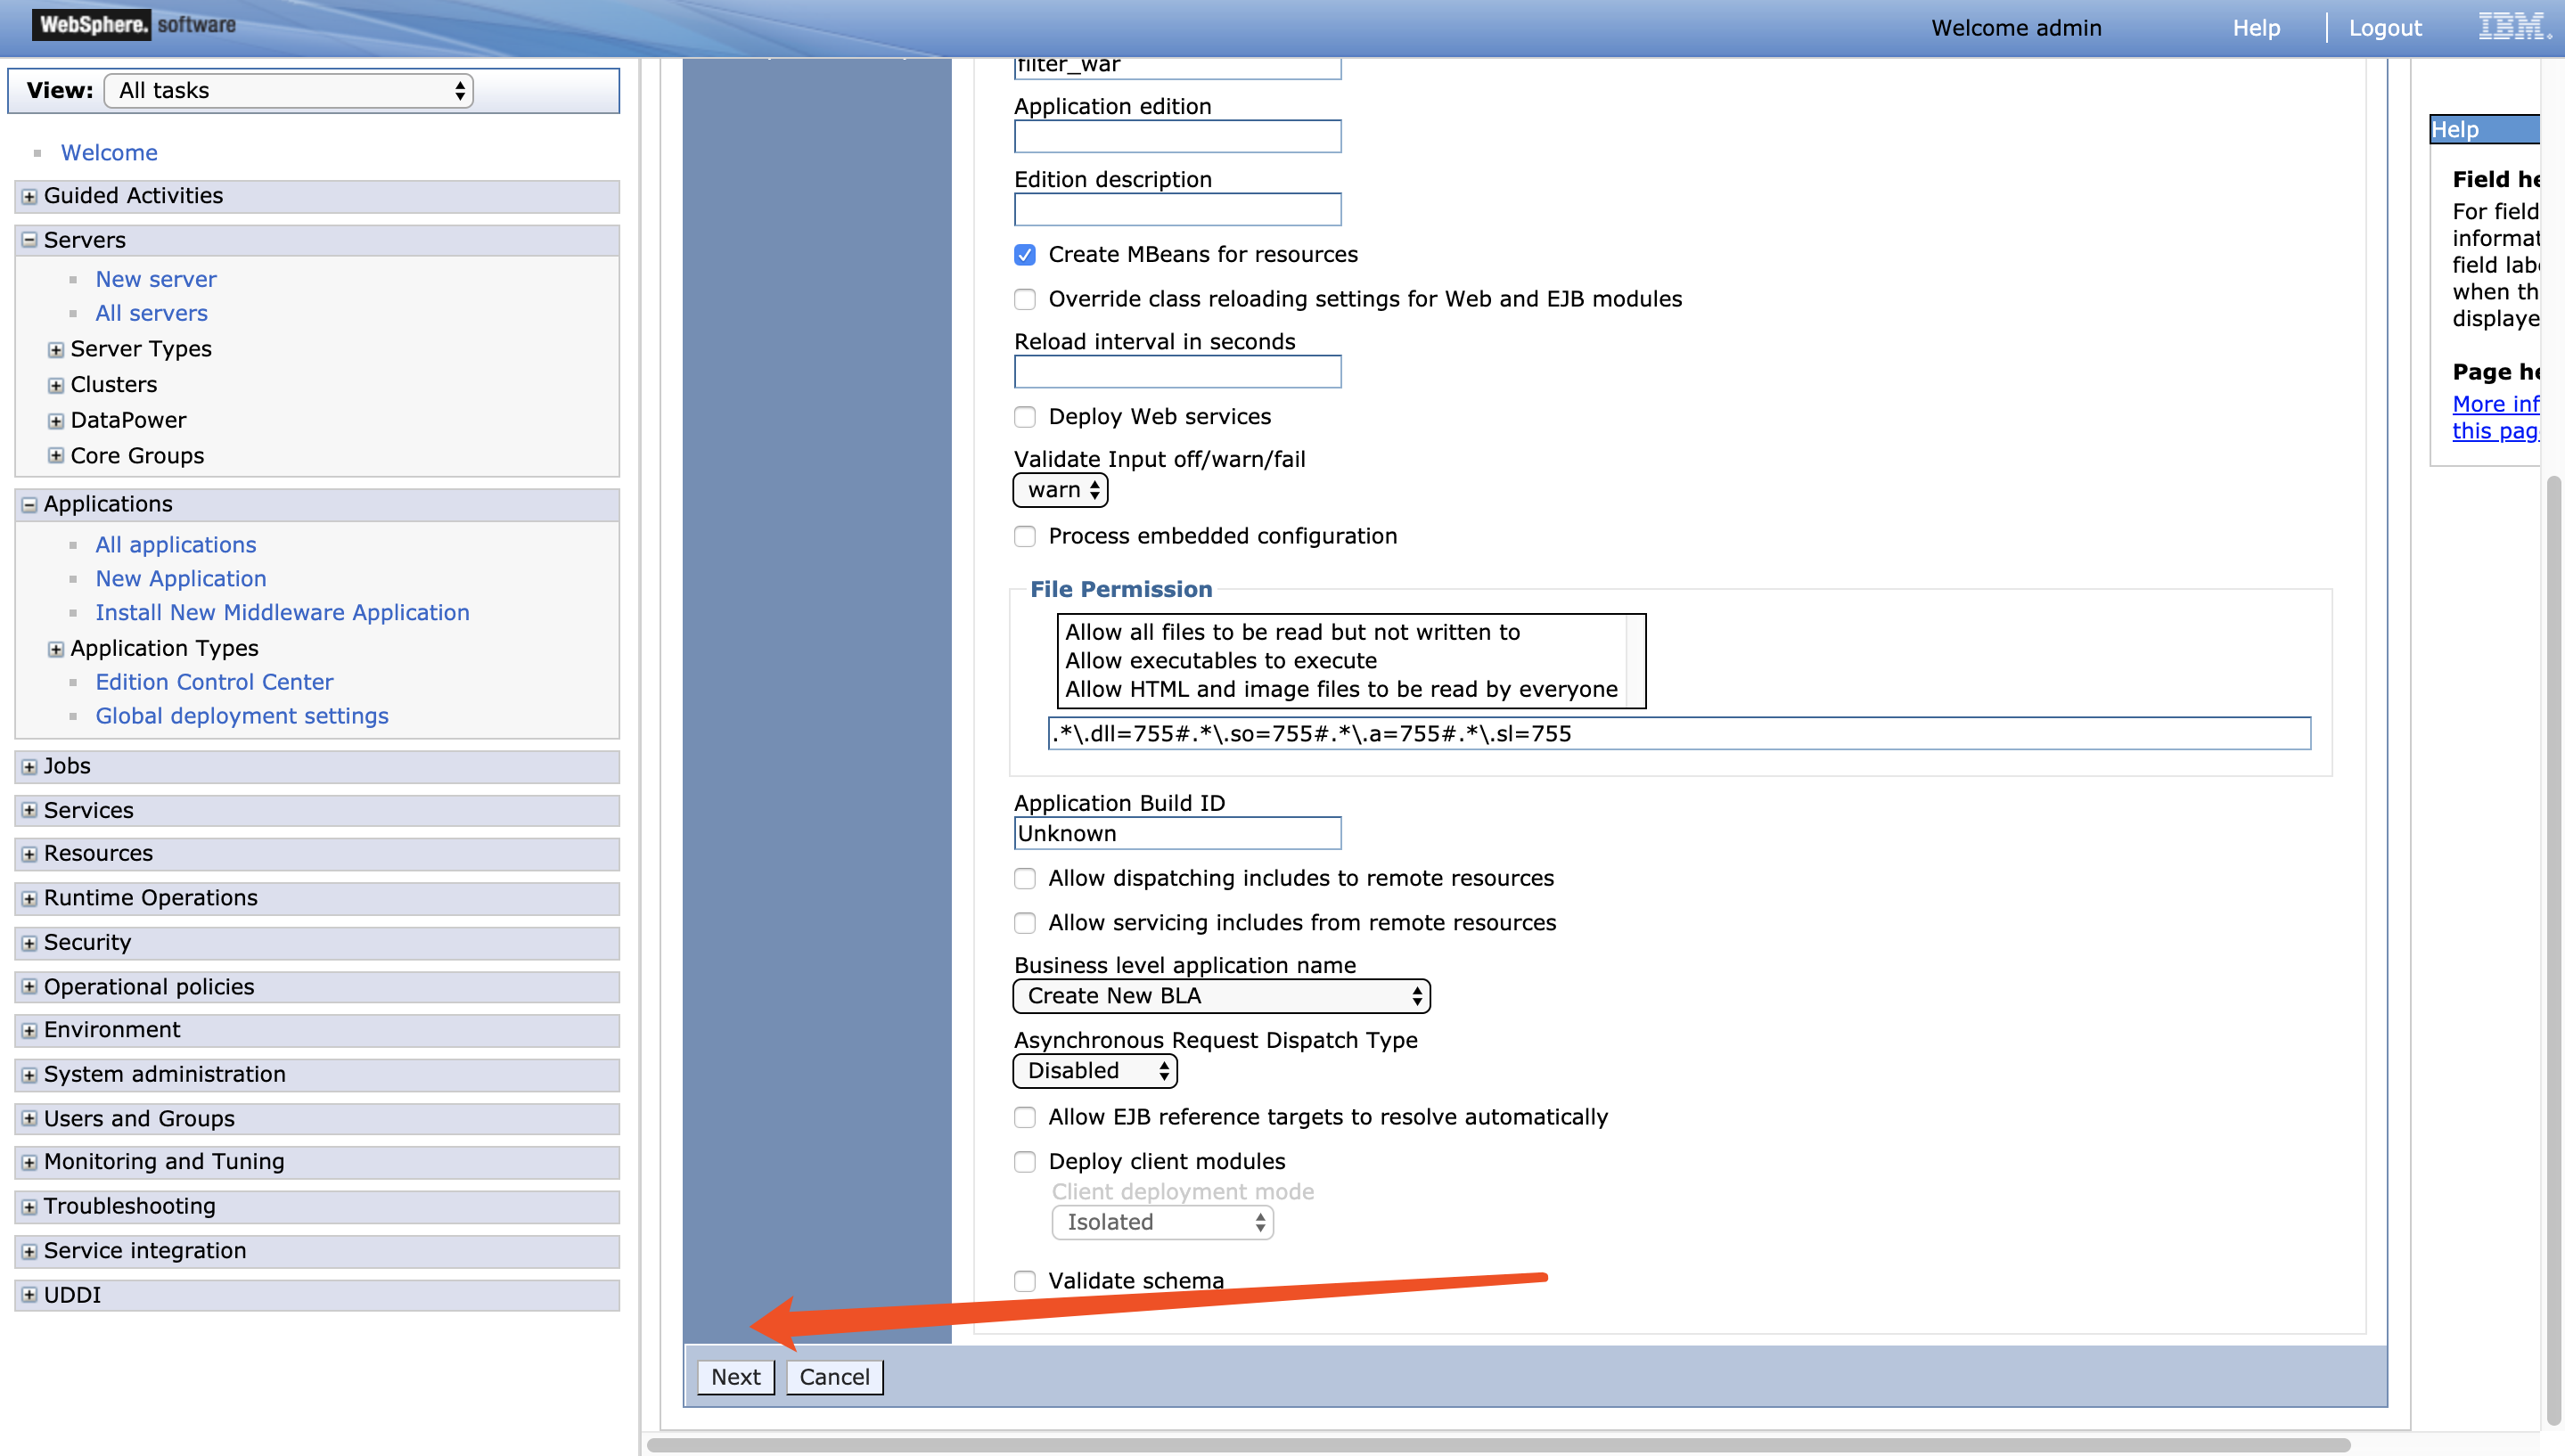2565x1456 pixels.
Task: Enable Deploy Web services checkbox
Action: pyautogui.click(x=1025, y=417)
